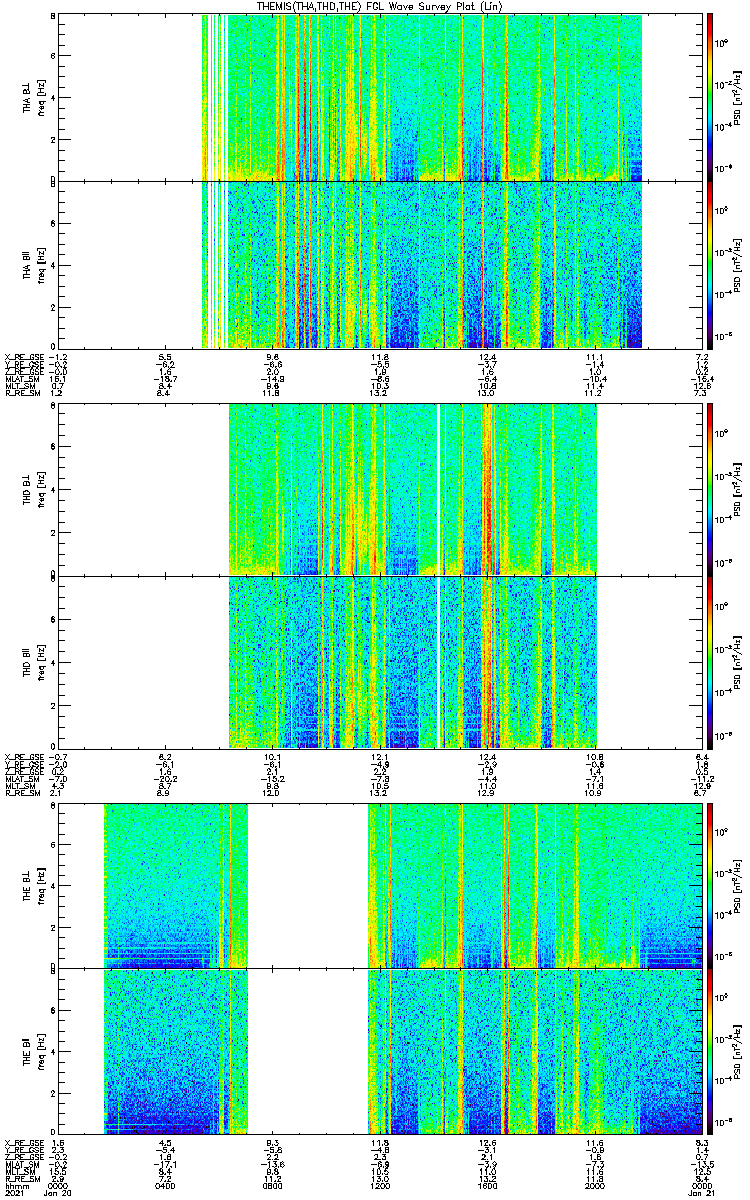Click the '0400' time tick label
This screenshot has height=1200, width=750.
point(166,1187)
